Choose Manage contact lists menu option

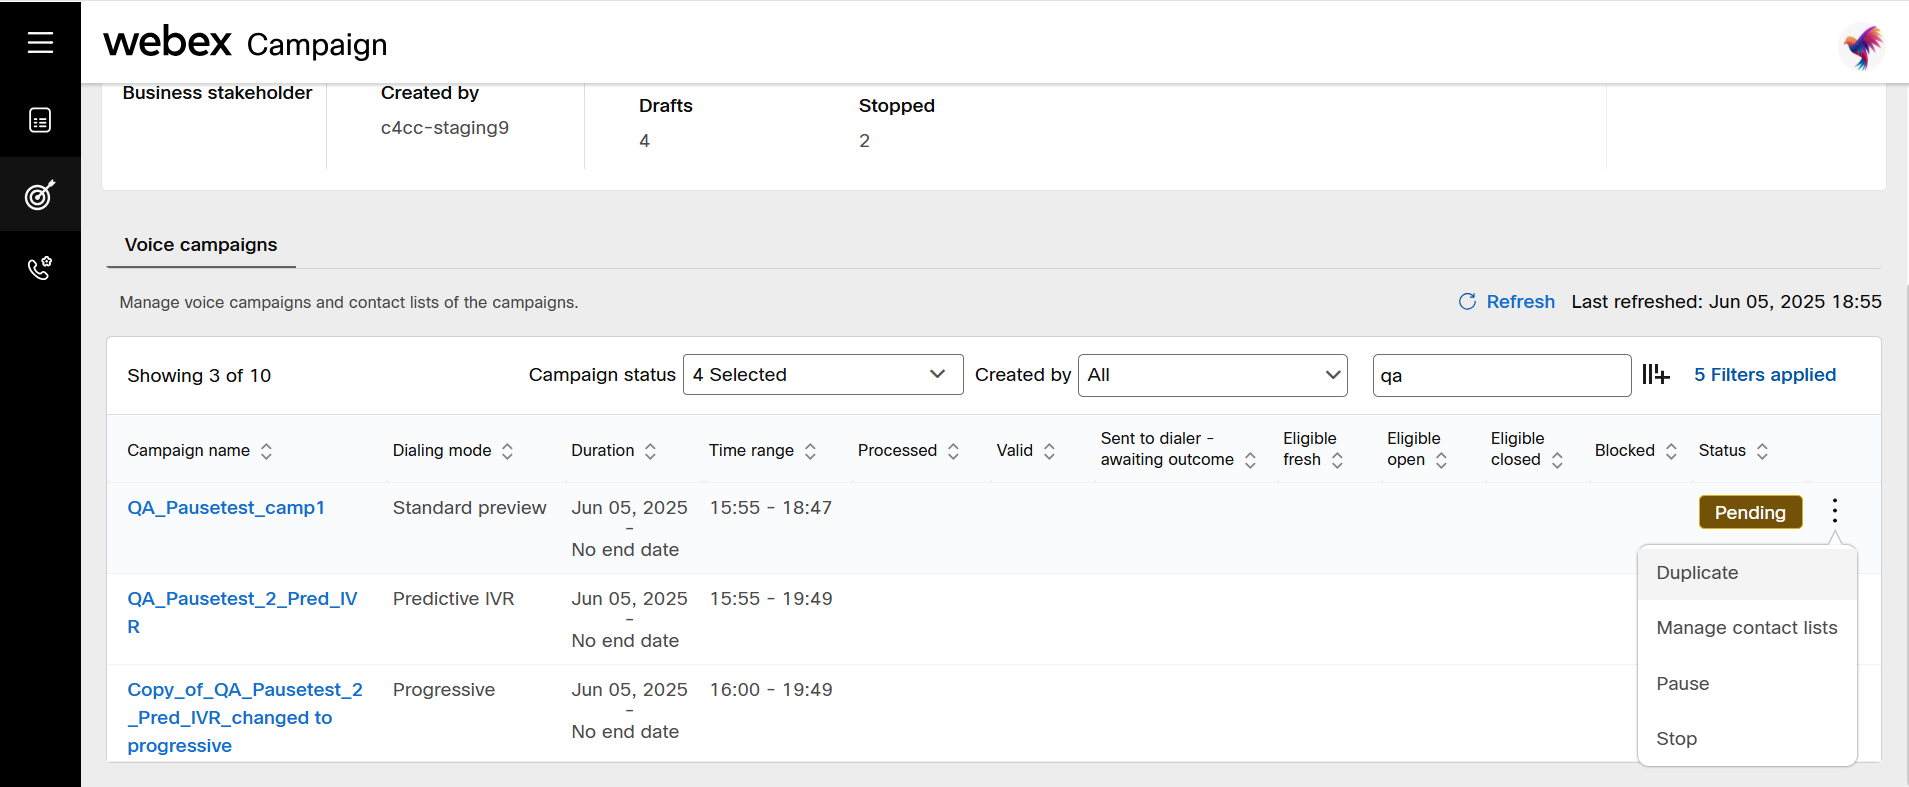tap(1747, 628)
